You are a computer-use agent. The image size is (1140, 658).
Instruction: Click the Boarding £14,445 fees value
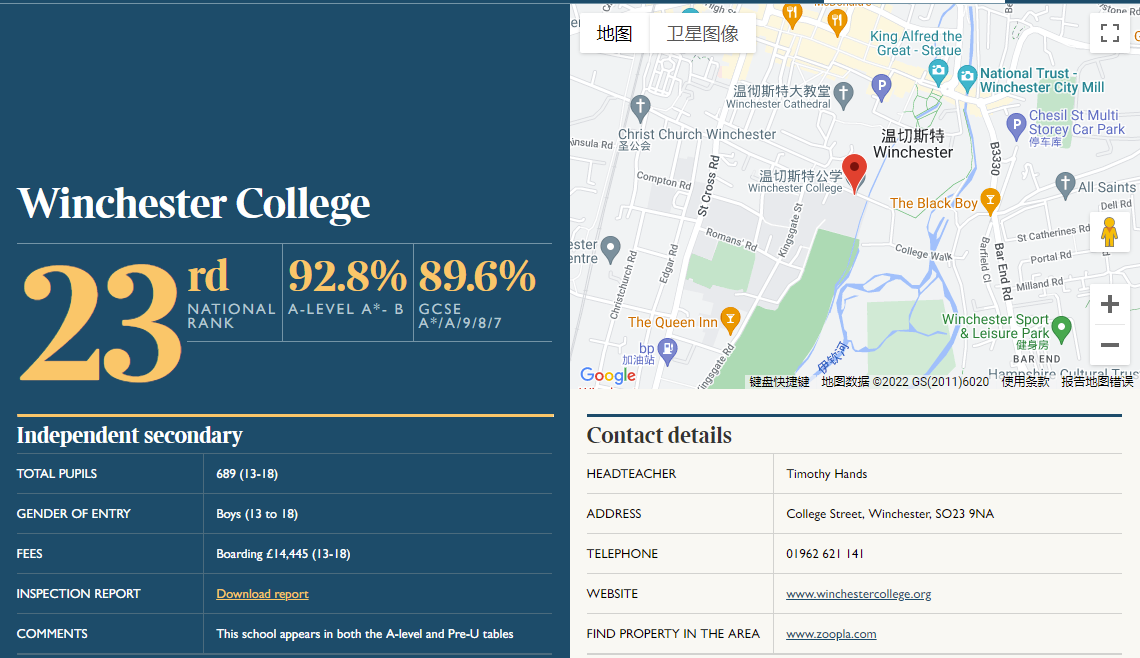[283, 554]
